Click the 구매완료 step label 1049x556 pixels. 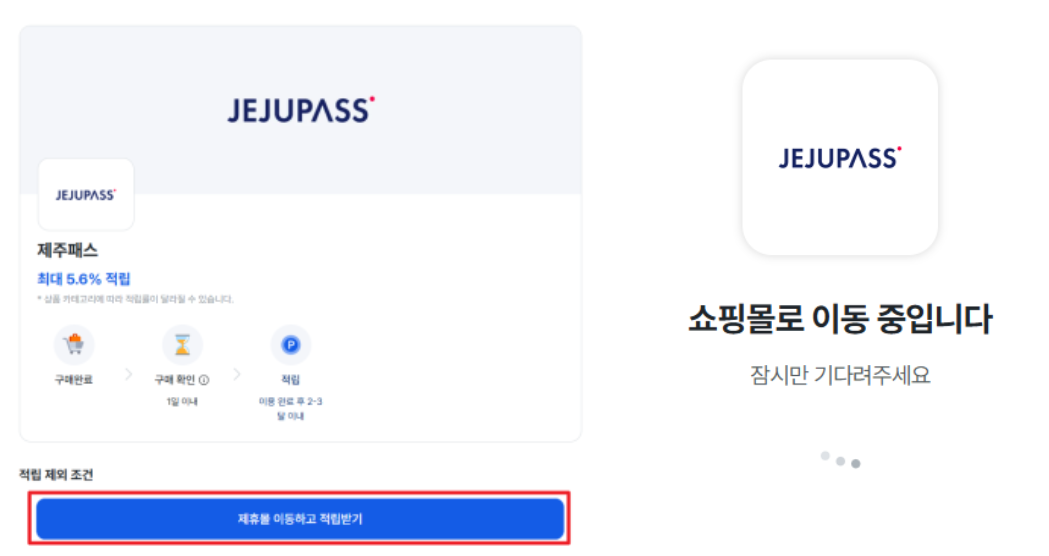pyautogui.click(x=74, y=380)
